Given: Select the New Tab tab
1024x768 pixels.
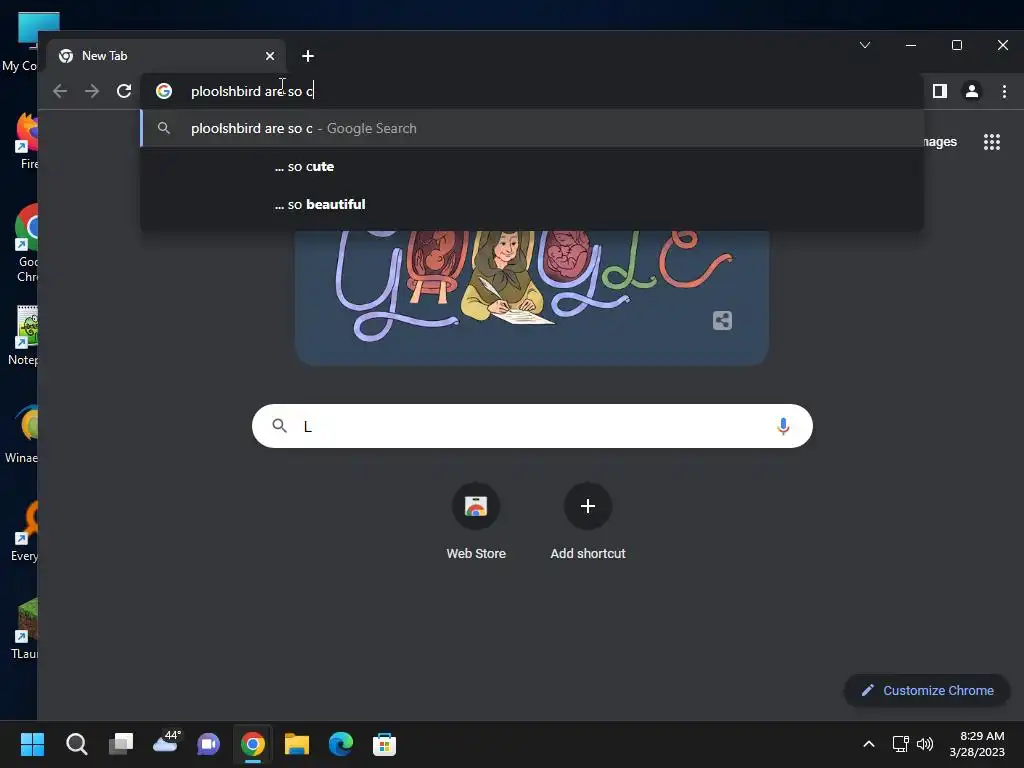Looking at the screenshot, I should click(x=167, y=56).
